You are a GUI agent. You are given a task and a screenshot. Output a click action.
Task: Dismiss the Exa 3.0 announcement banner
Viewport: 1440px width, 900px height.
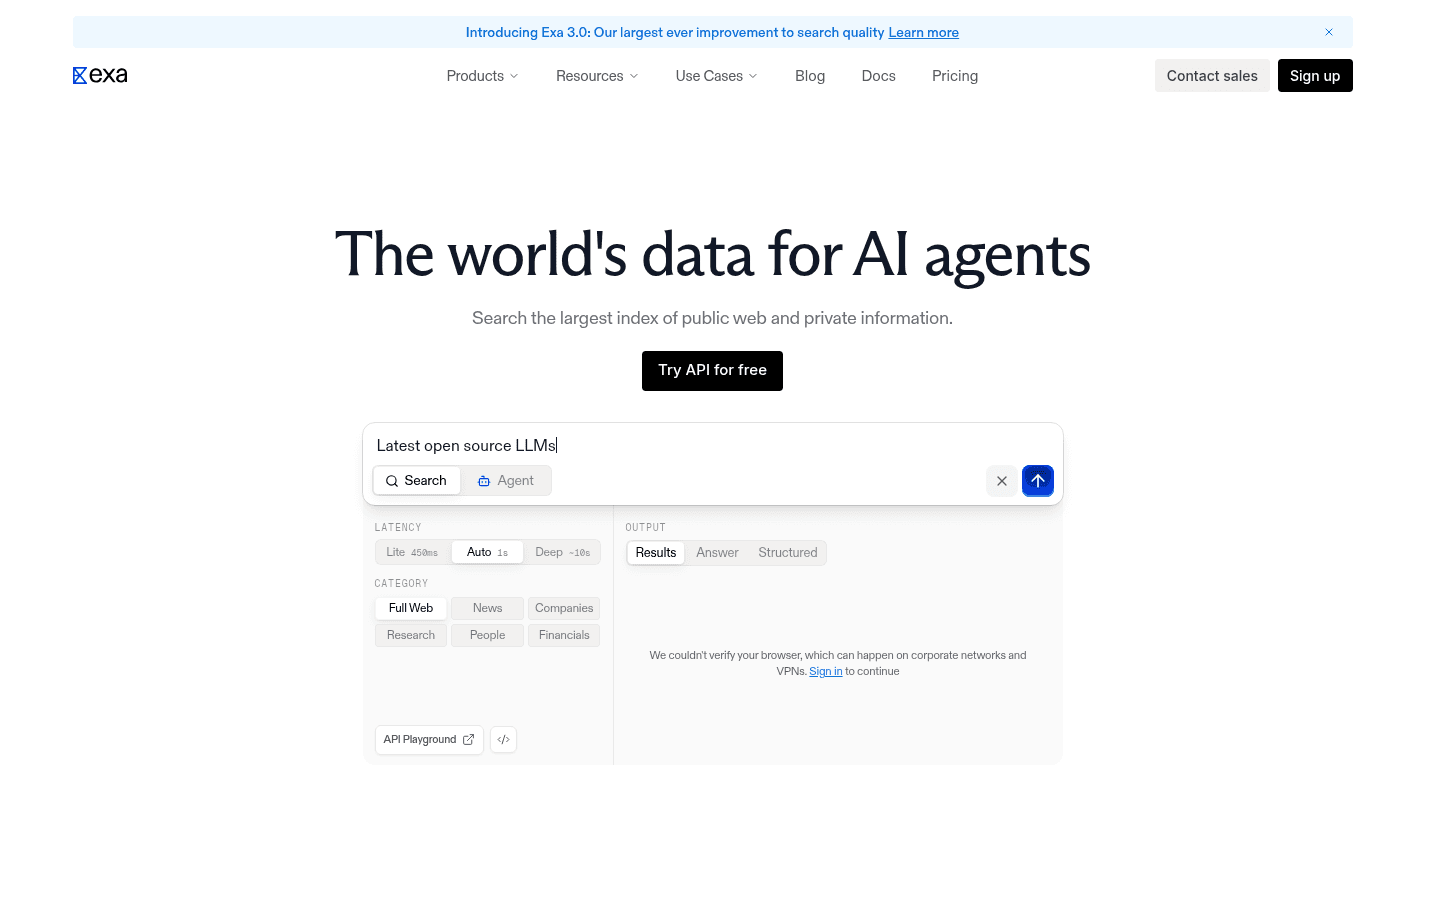coord(1329,32)
